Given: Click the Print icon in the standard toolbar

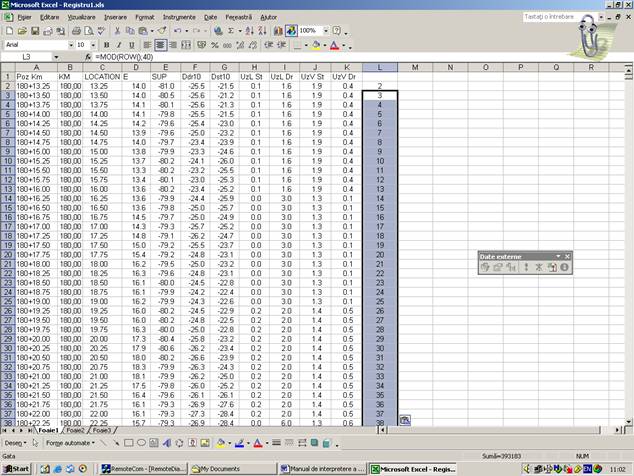Looking at the screenshot, I should [x=75, y=31].
